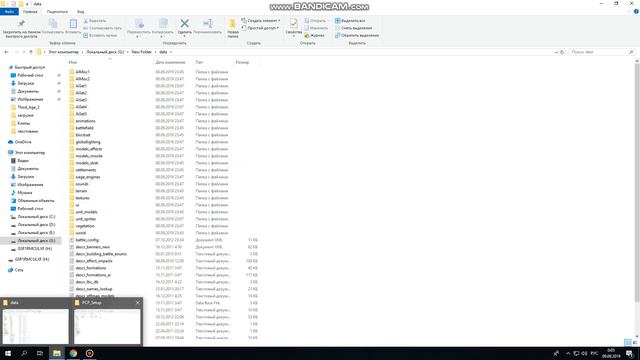Viewport: 640px width, 360px height.
Task: Click the Cut (Вырезать) scissors command
Action: pyautogui.click(x=95, y=21)
